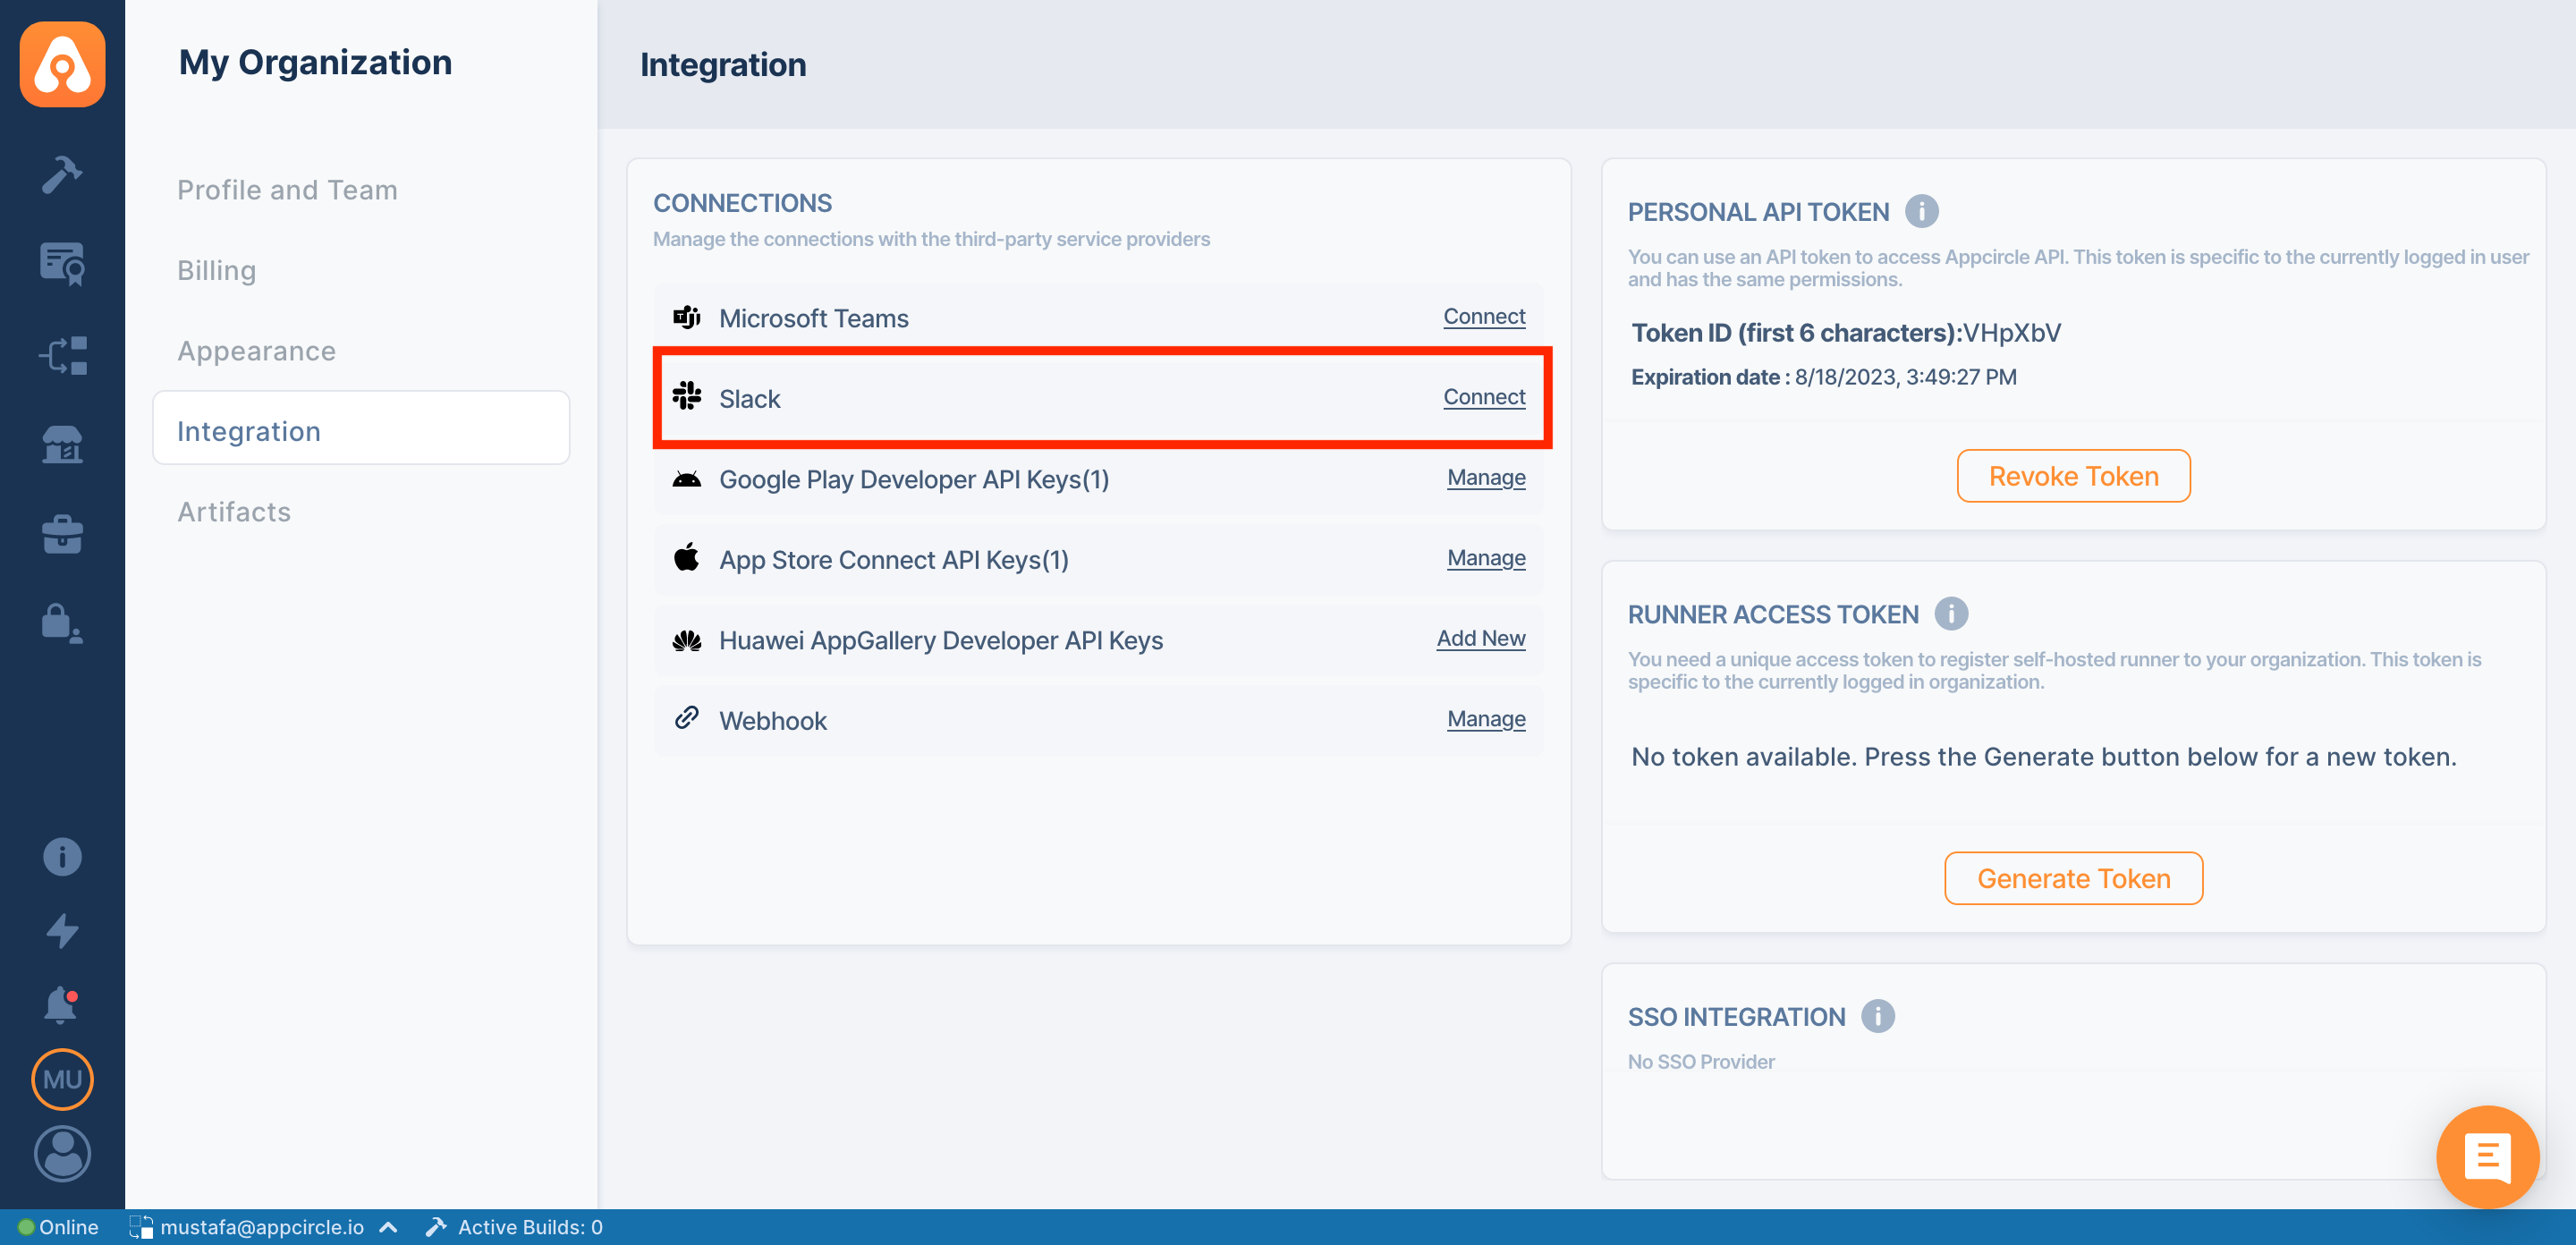Click the Android icon for Google Play
The image size is (2576, 1245).
[686, 478]
